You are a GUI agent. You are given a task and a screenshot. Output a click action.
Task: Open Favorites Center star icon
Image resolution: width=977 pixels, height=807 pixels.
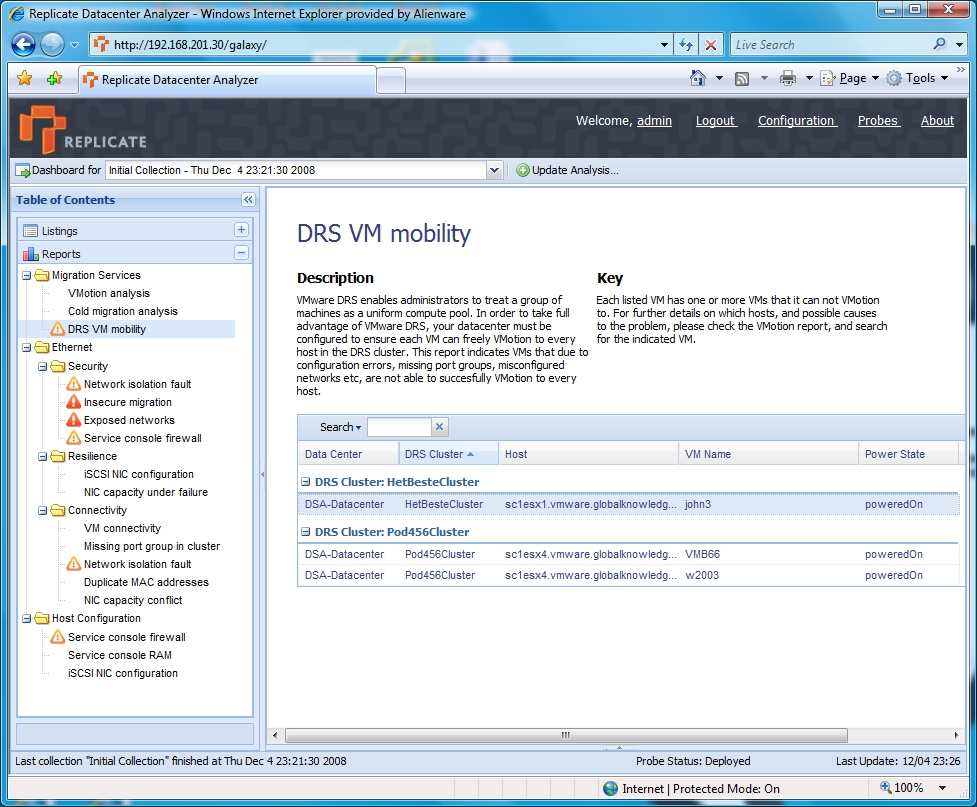[x=25, y=79]
